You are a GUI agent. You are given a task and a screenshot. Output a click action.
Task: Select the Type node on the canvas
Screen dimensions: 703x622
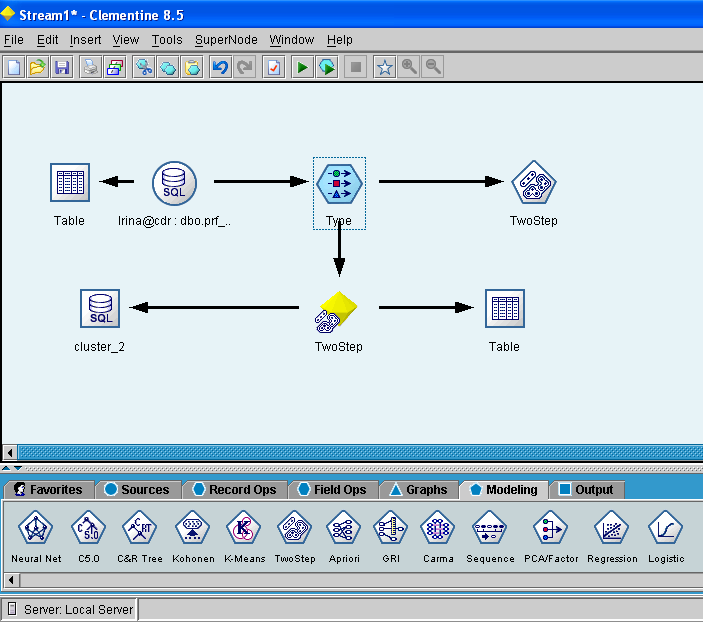click(x=339, y=184)
